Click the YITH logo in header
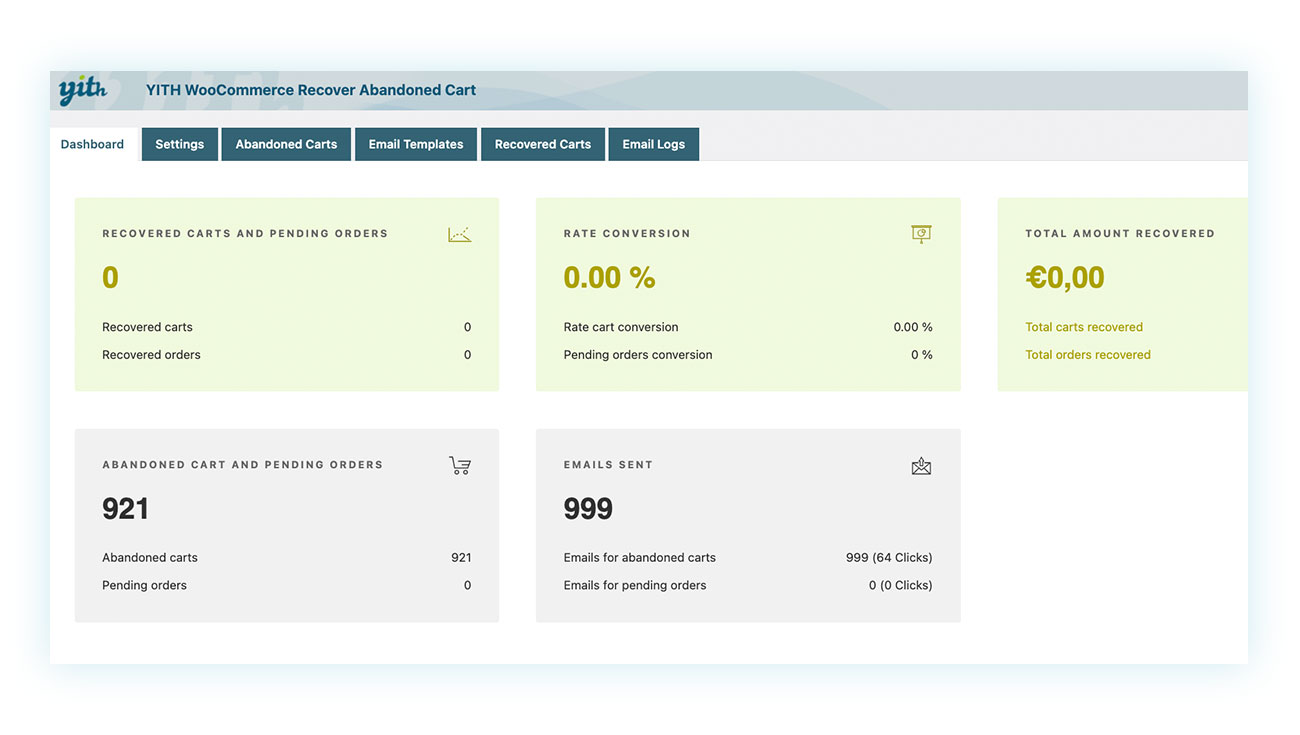Viewport: 1300px width, 735px height. tap(83, 90)
